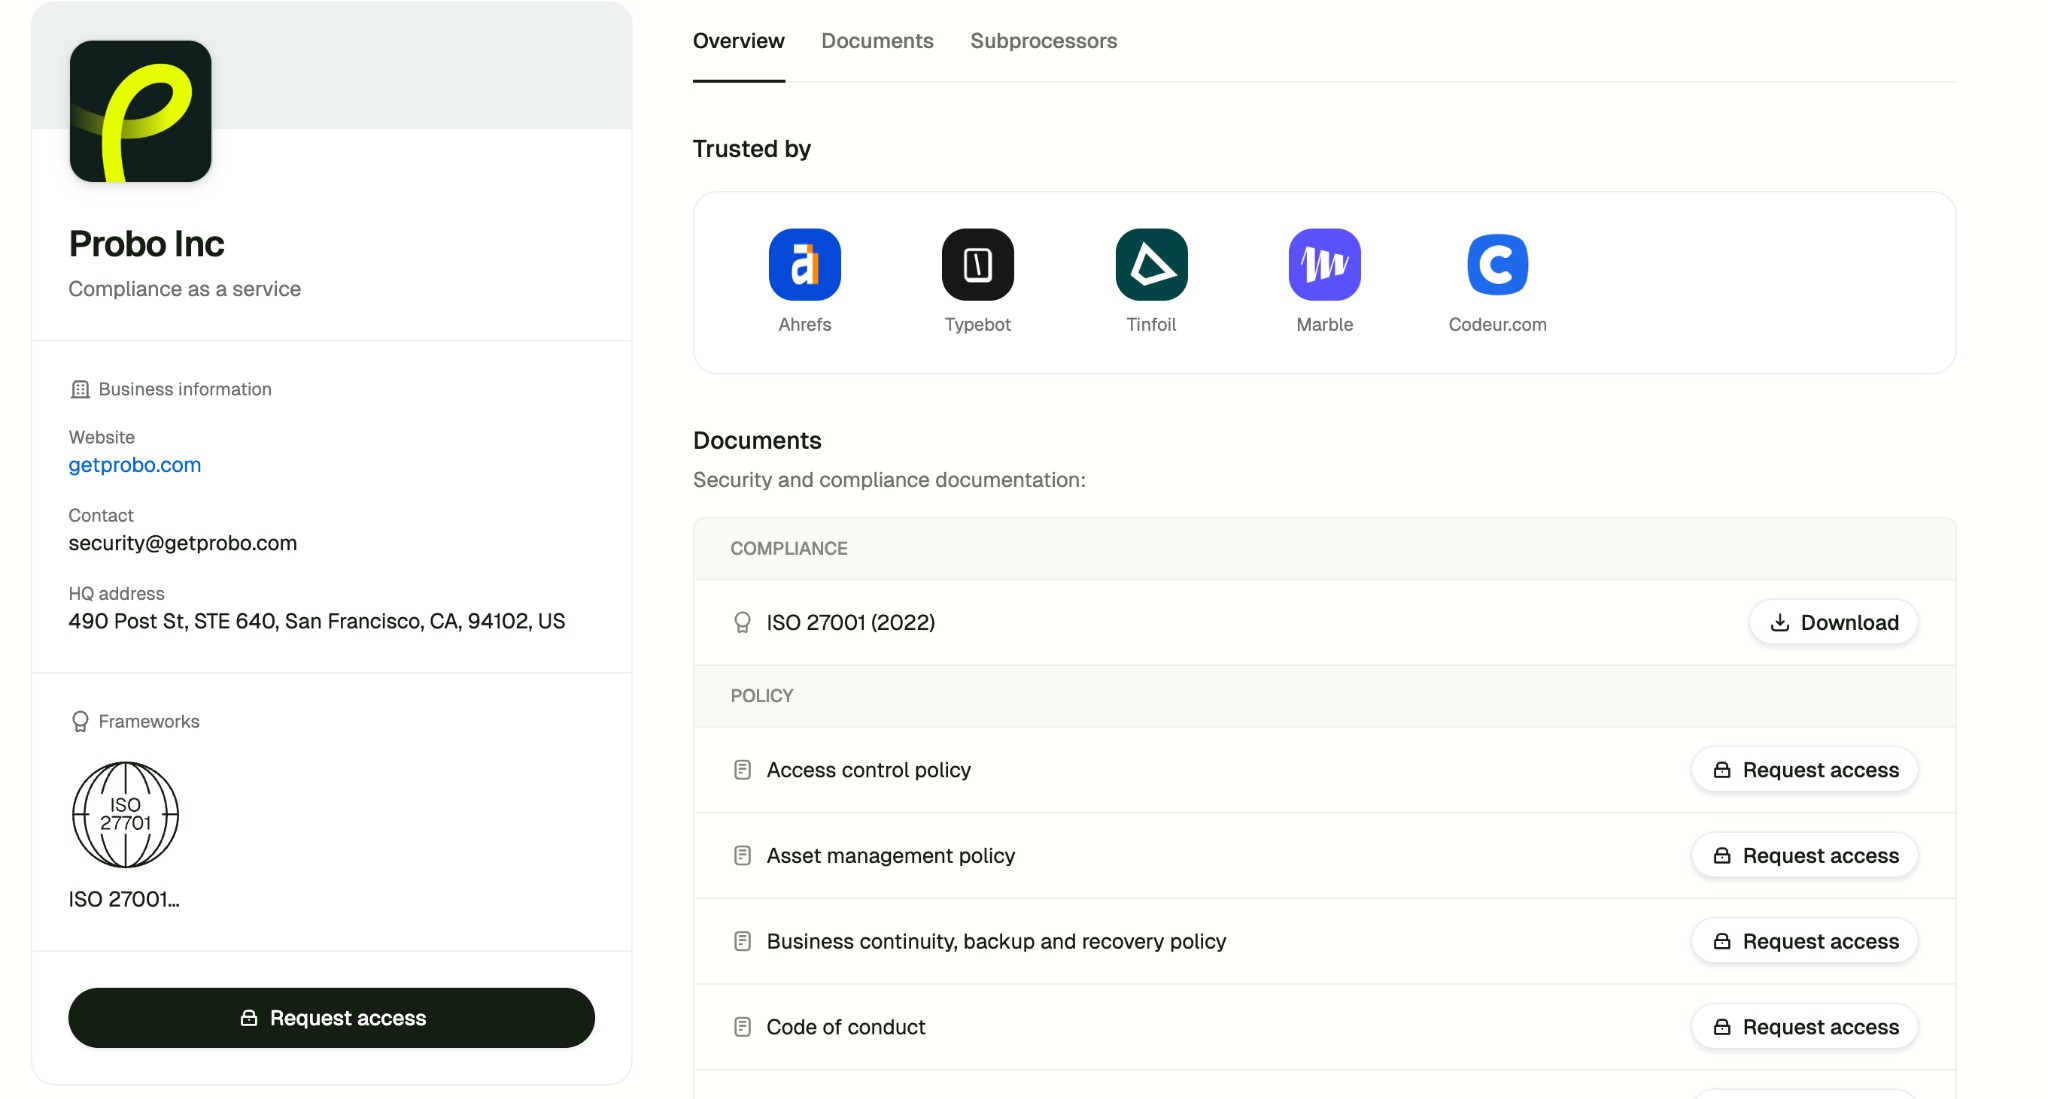Click the Typebot company name

(978, 325)
